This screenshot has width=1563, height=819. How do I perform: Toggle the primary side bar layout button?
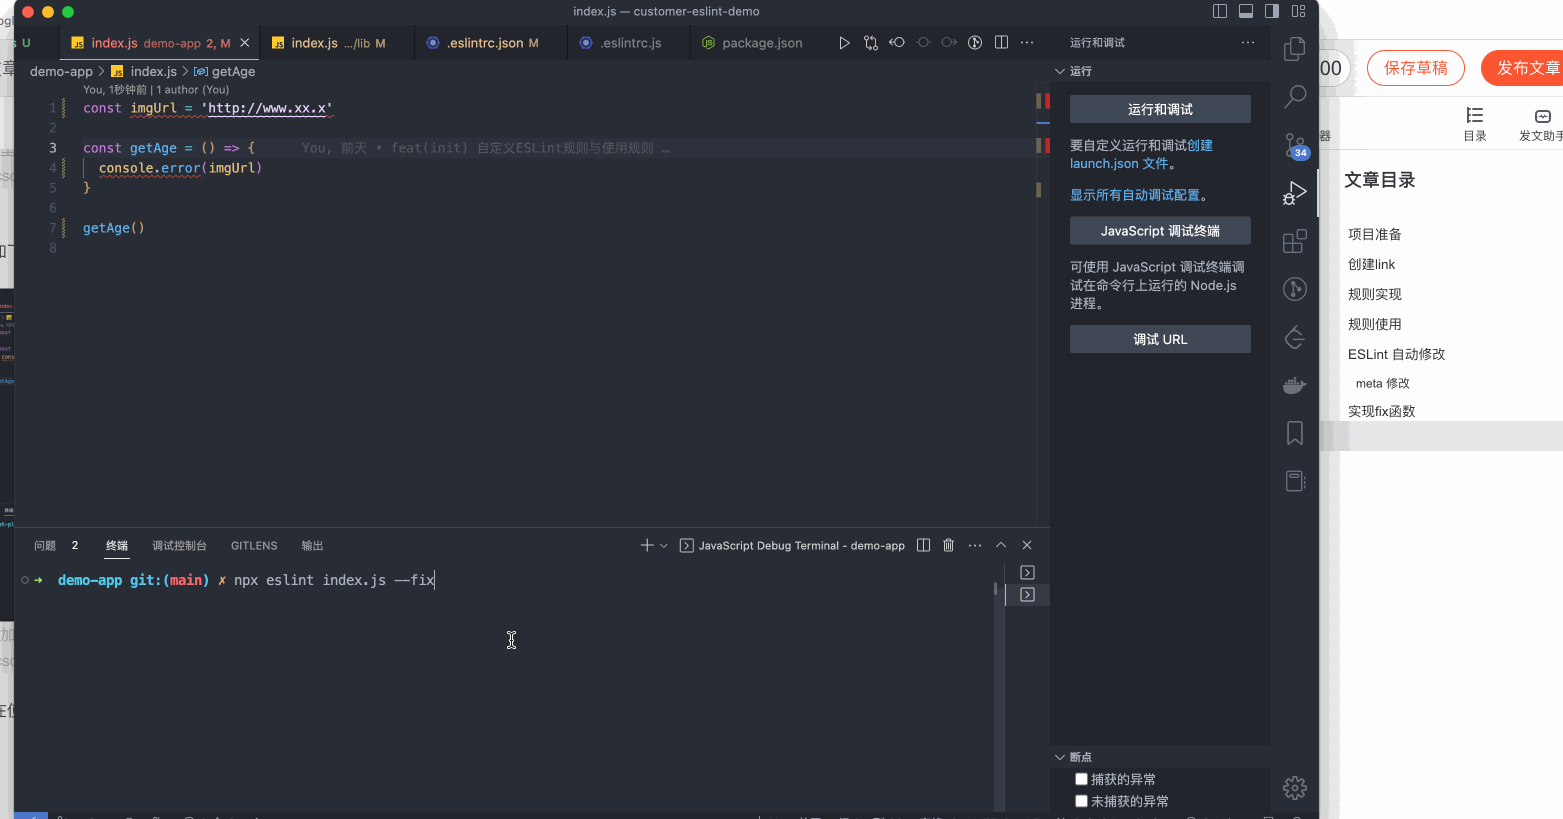point(1220,11)
